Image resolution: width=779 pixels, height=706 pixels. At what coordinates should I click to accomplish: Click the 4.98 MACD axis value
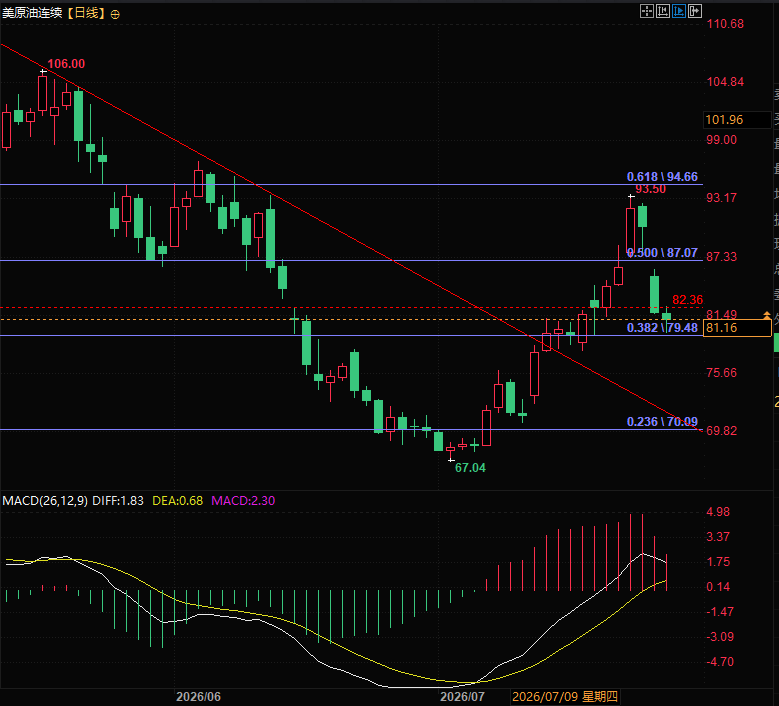[718, 512]
